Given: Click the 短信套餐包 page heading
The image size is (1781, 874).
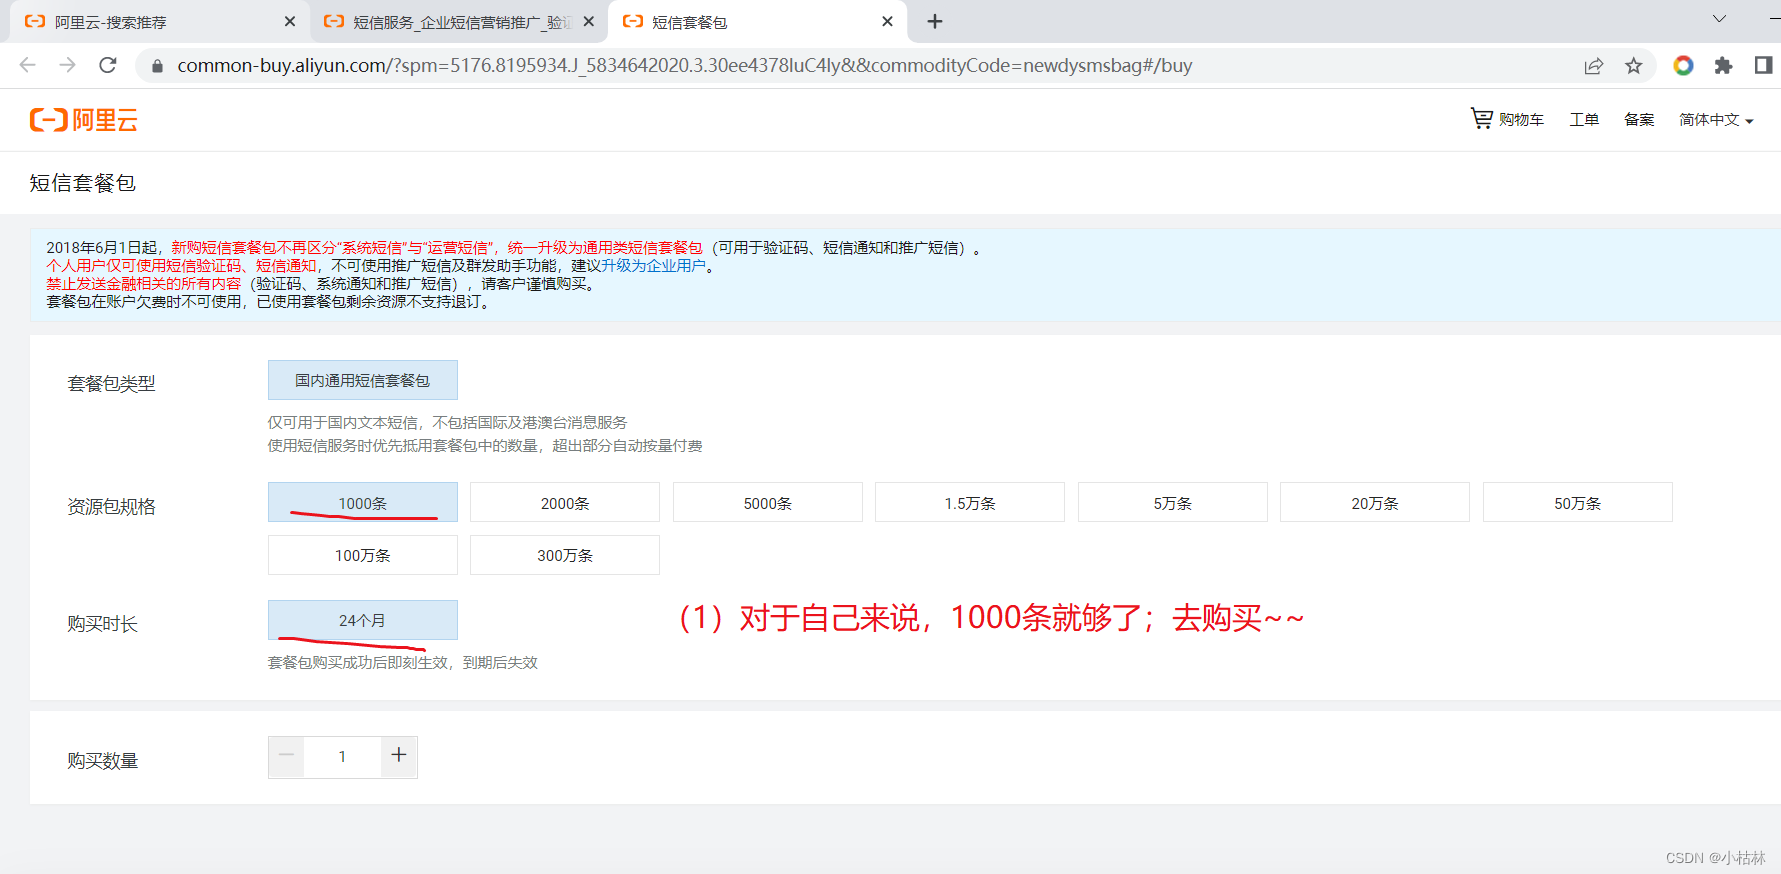Looking at the screenshot, I should (x=83, y=183).
